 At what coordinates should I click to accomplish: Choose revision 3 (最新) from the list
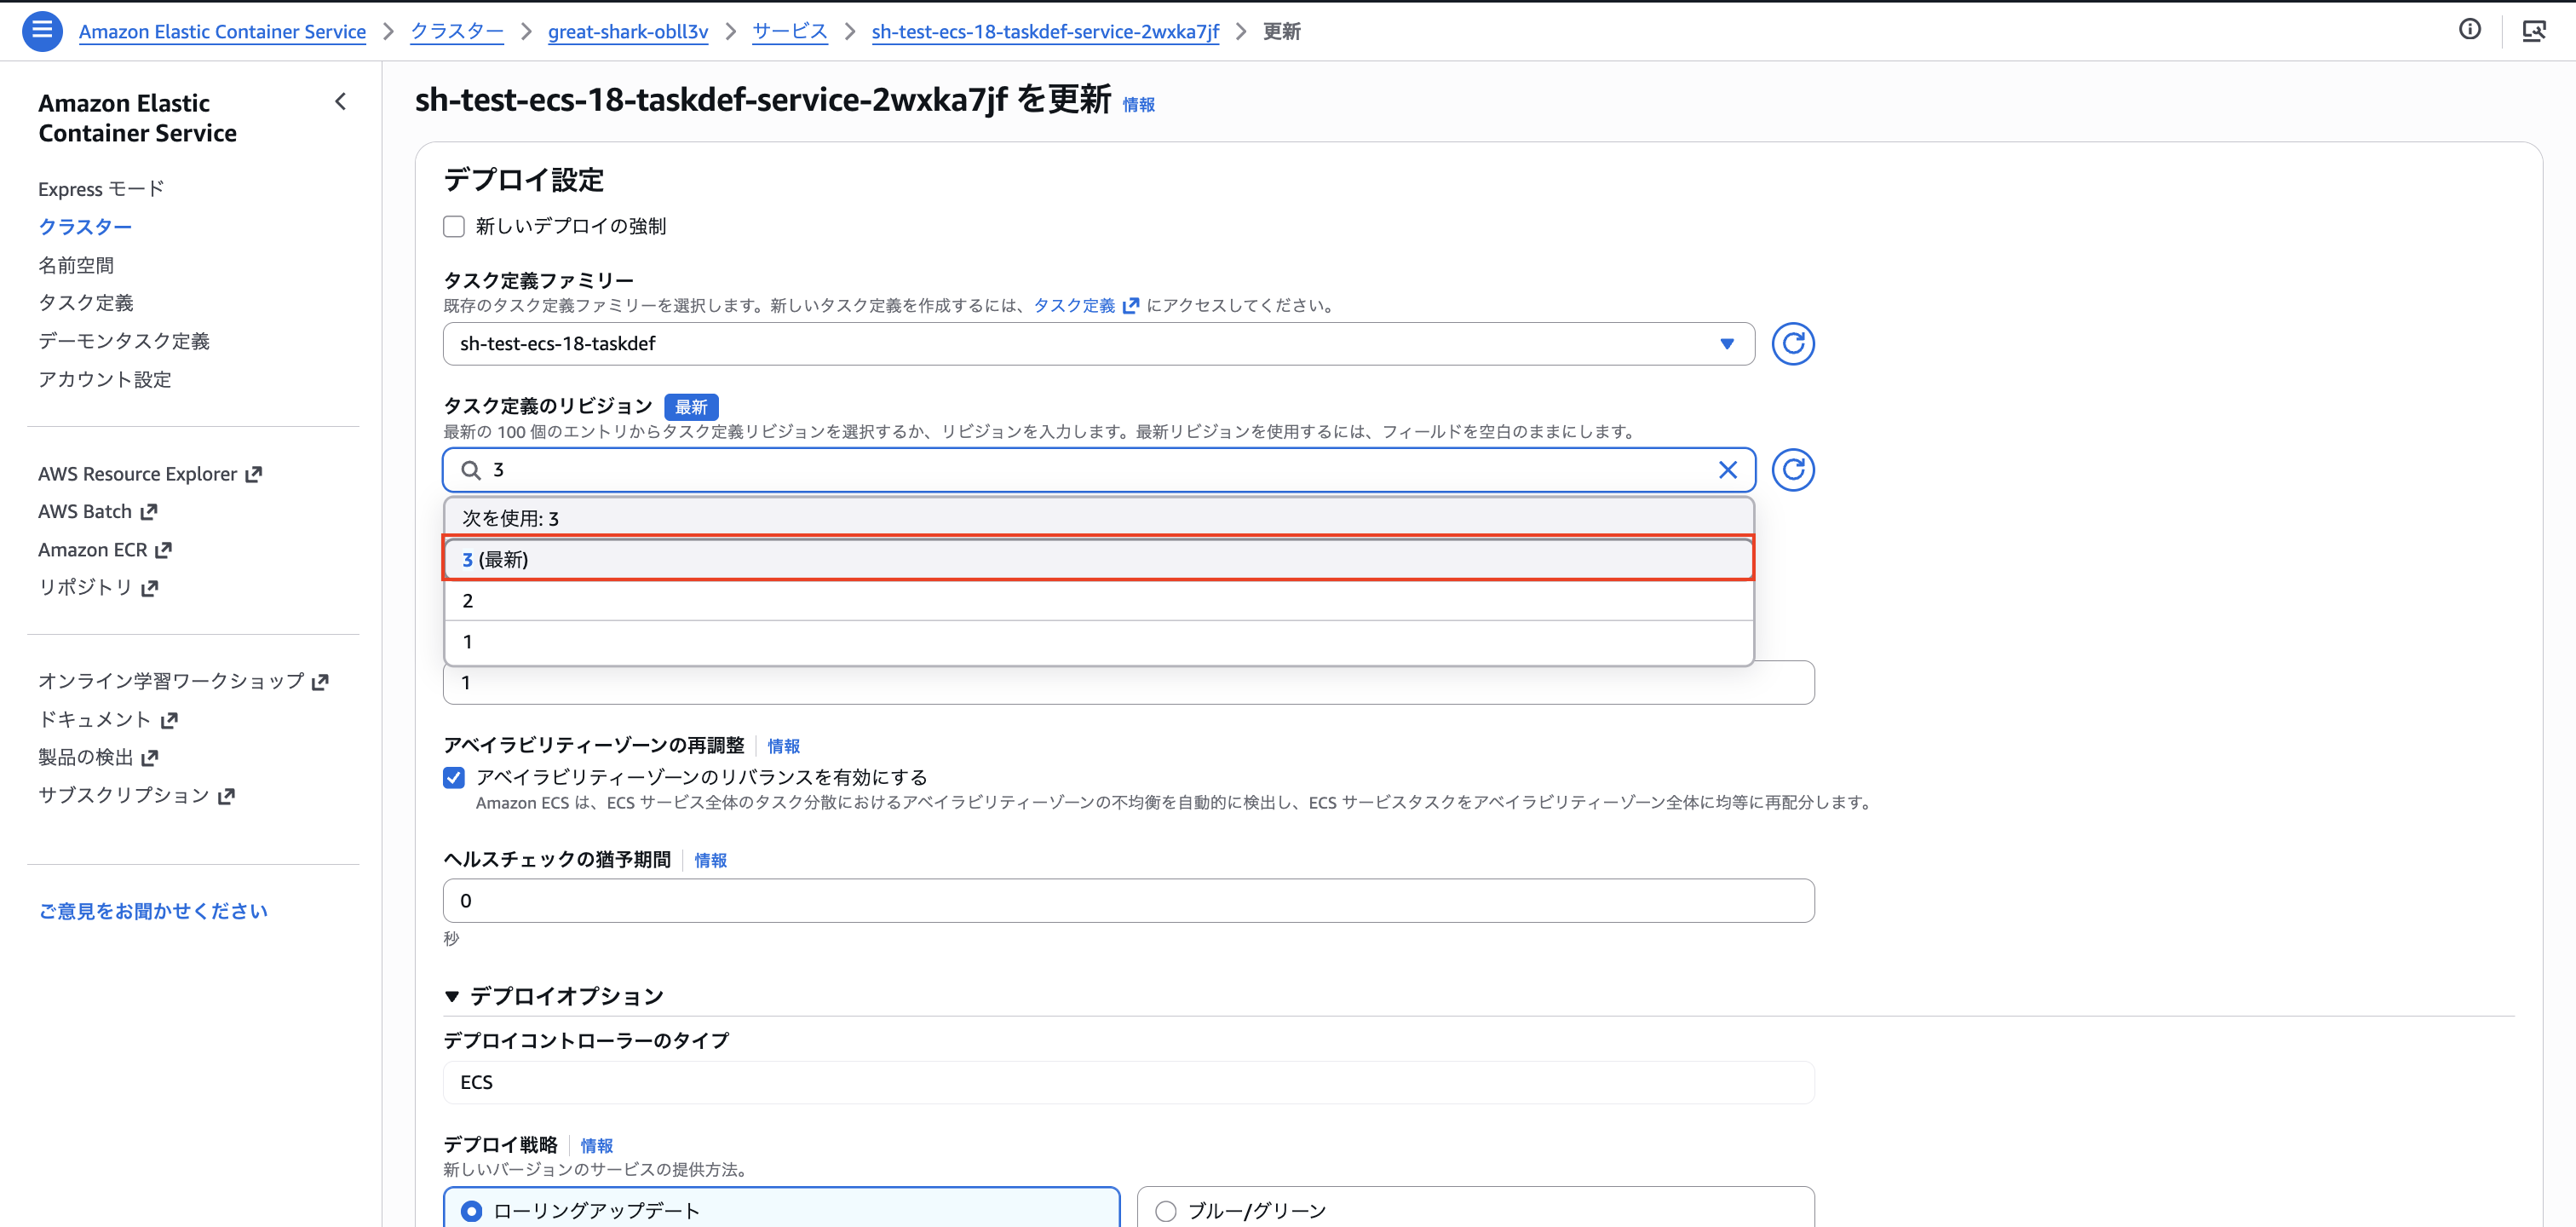[x=1098, y=559]
